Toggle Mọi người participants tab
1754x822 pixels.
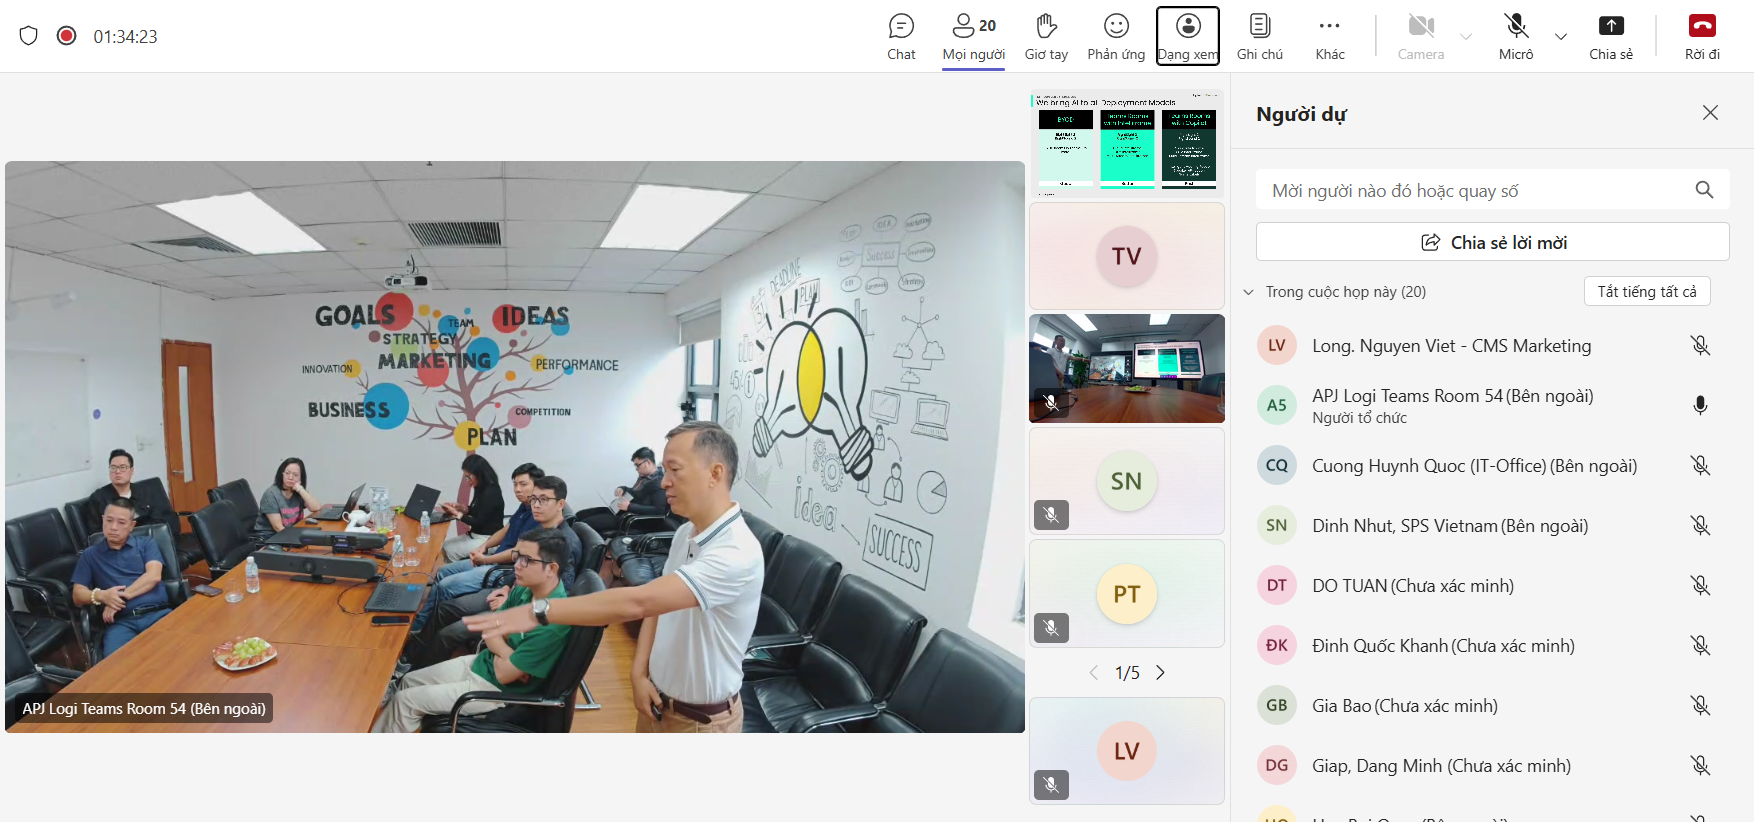pyautogui.click(x=973, y=36)
